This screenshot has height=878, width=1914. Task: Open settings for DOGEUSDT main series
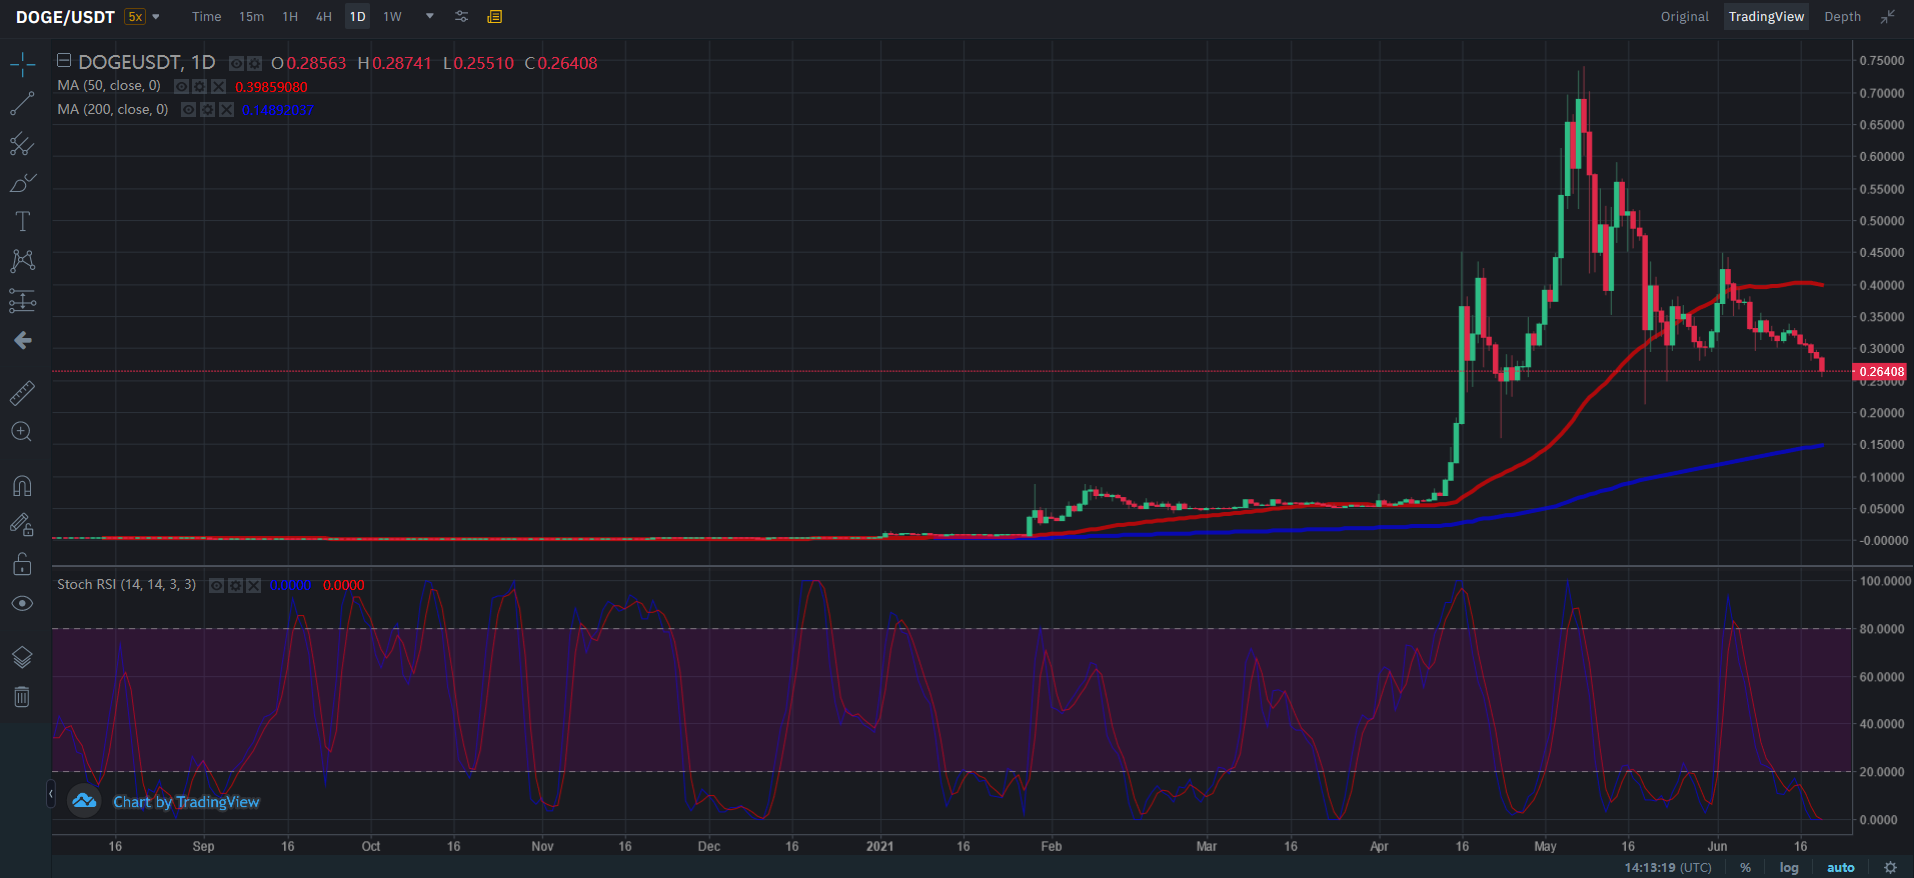[254, 63]
